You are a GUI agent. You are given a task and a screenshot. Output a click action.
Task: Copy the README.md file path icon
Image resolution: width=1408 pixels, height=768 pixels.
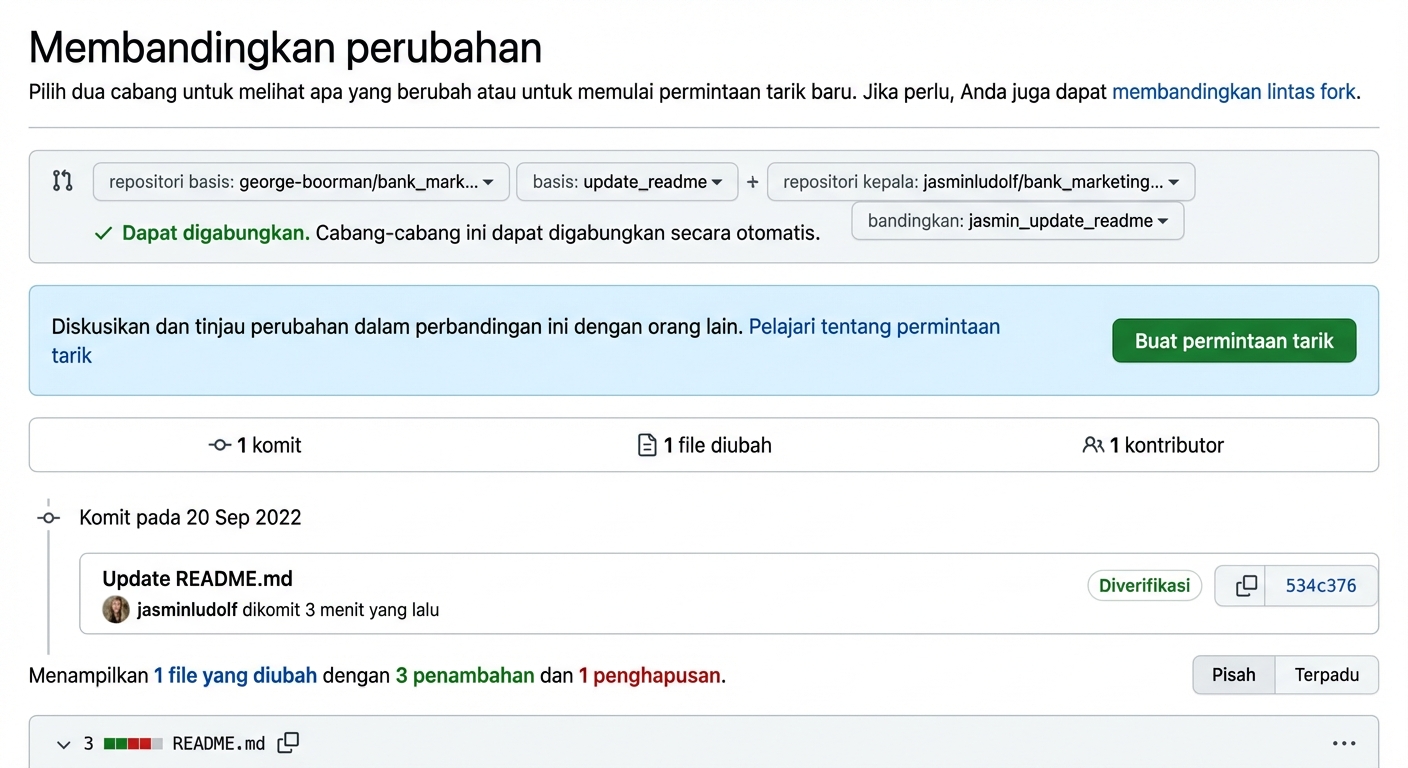pos(288,743)
